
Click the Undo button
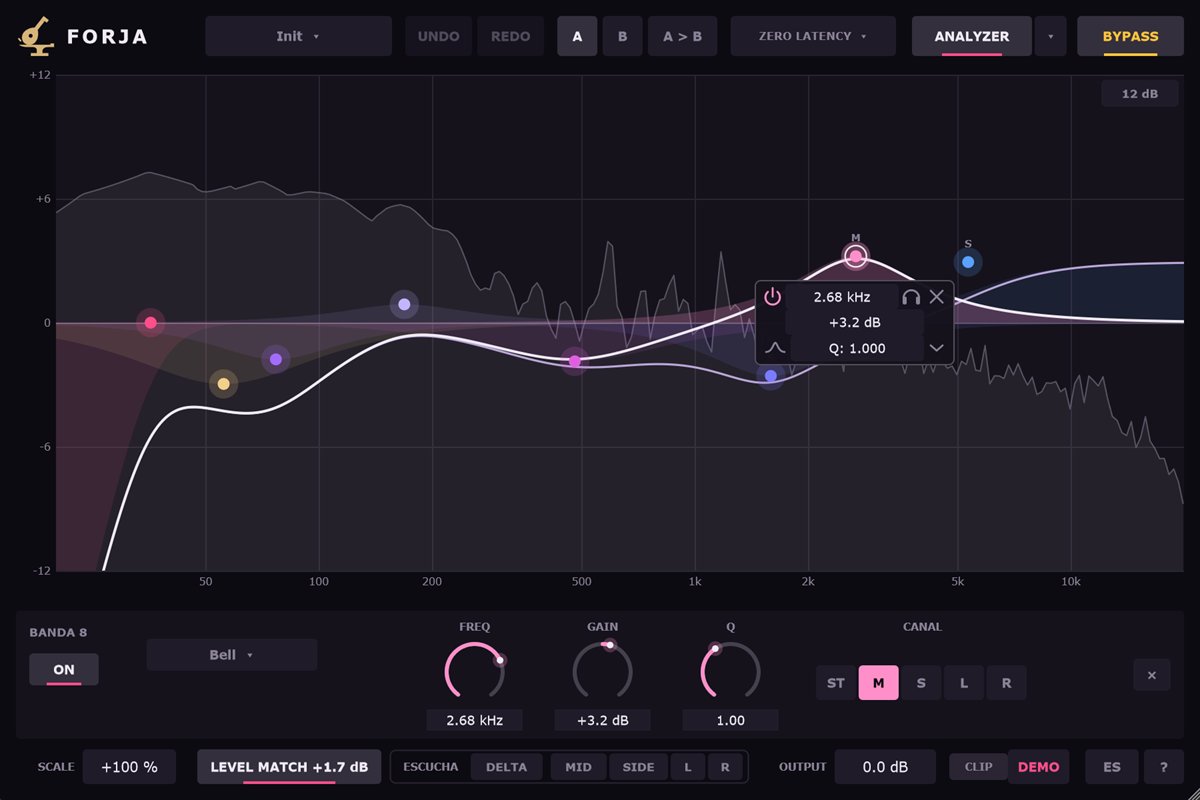tap(438, 36)
